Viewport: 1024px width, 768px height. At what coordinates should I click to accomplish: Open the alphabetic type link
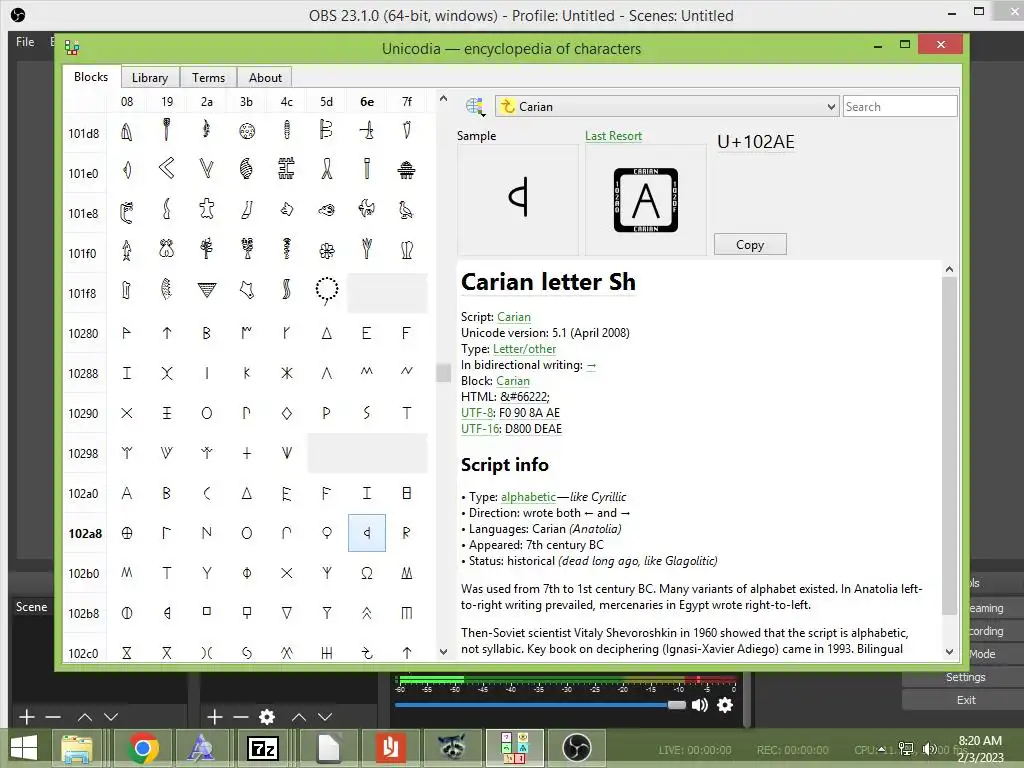point(528,496)
